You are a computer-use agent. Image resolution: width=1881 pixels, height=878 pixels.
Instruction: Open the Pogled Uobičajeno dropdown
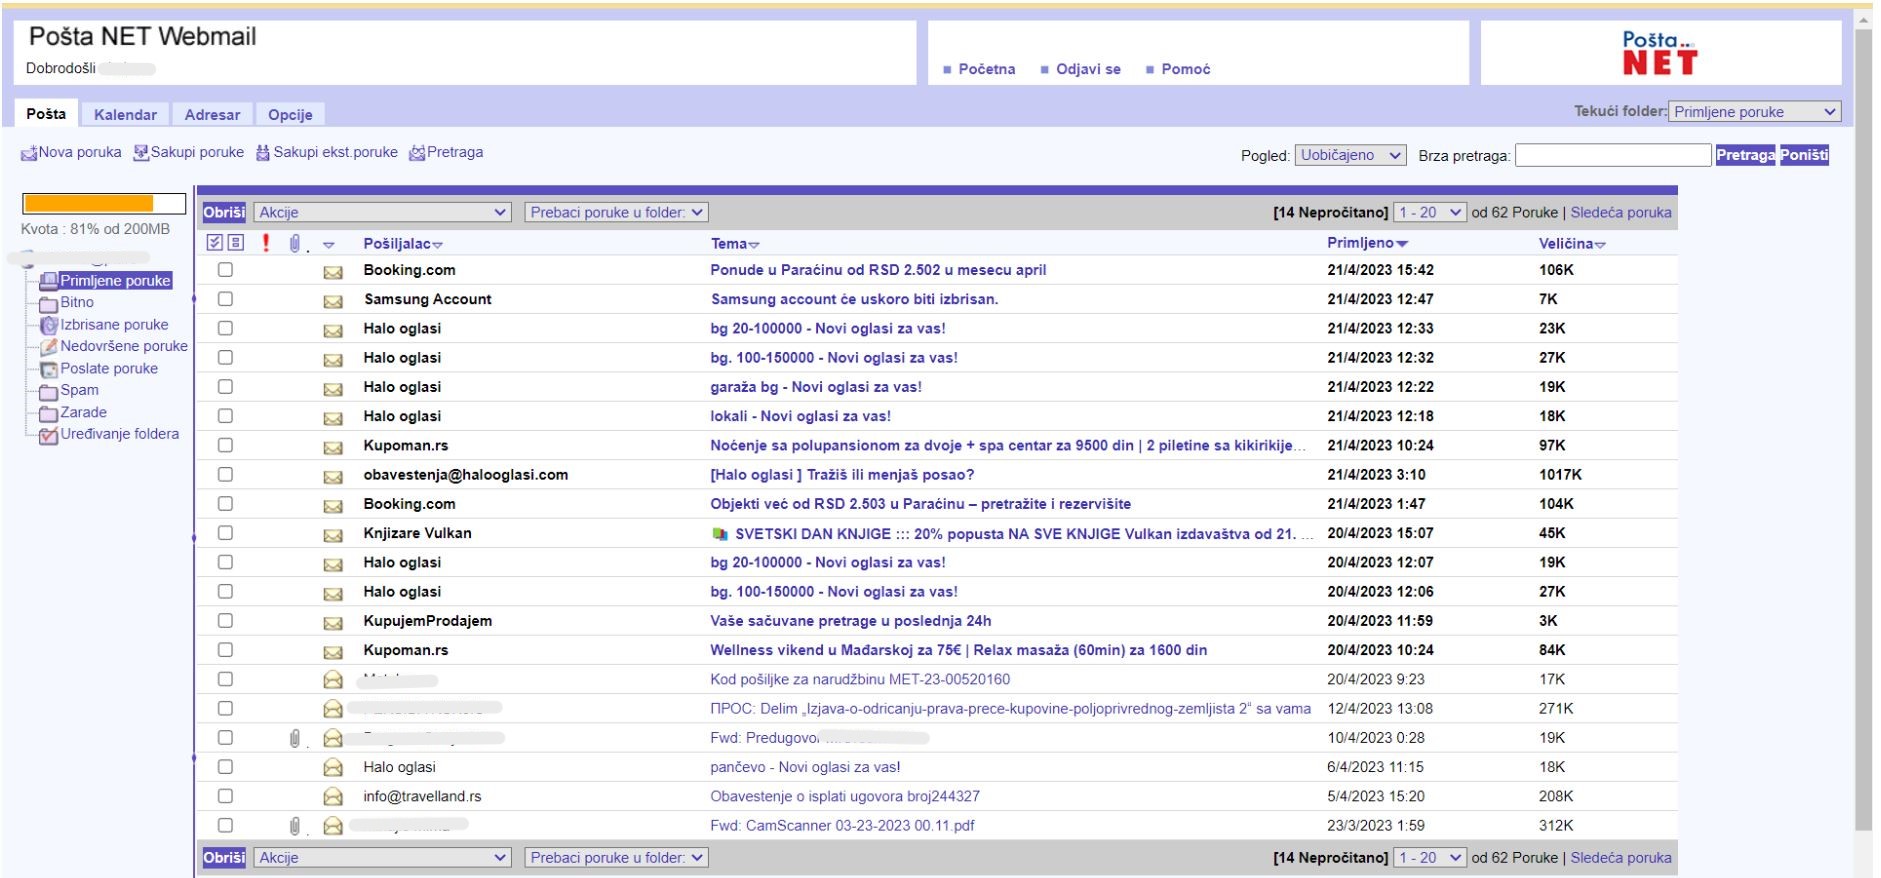1350,155
